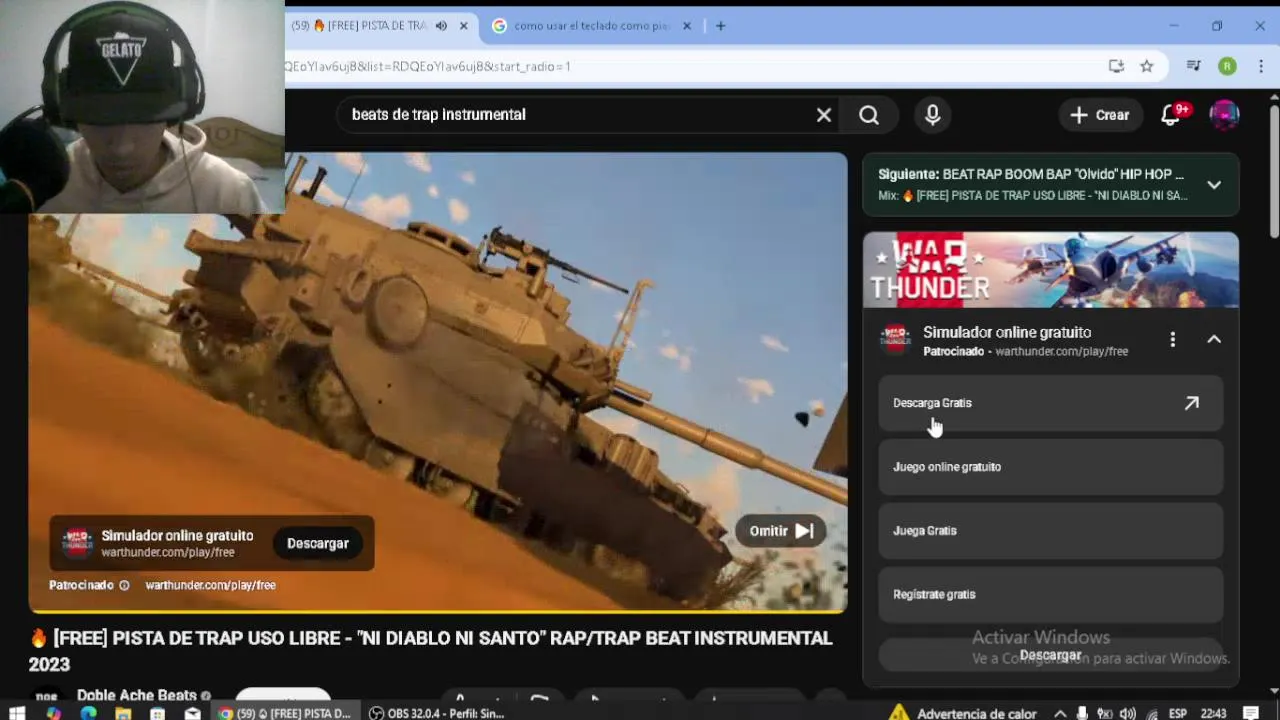
Task: Expand the Siguiente mix playlist panel
Action: (x=1214, y=185)
